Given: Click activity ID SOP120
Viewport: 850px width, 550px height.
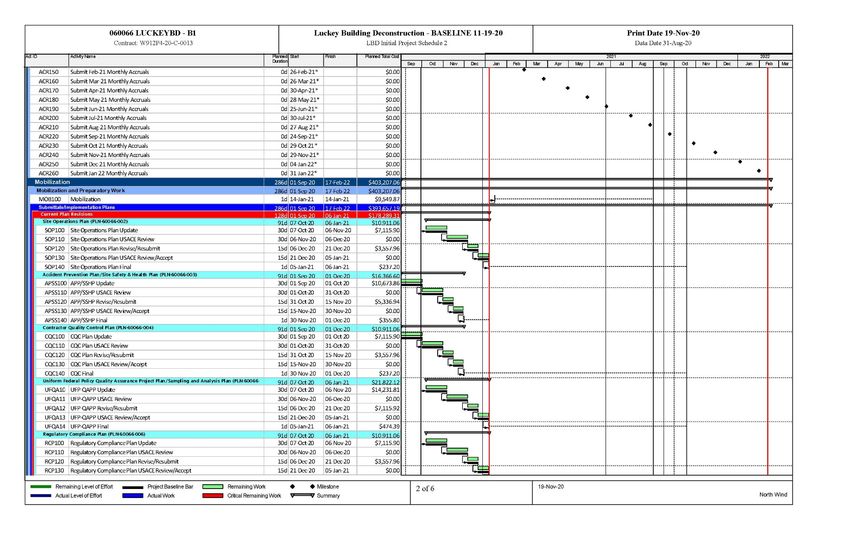Looking at the screenshot, I should point(54,249).
